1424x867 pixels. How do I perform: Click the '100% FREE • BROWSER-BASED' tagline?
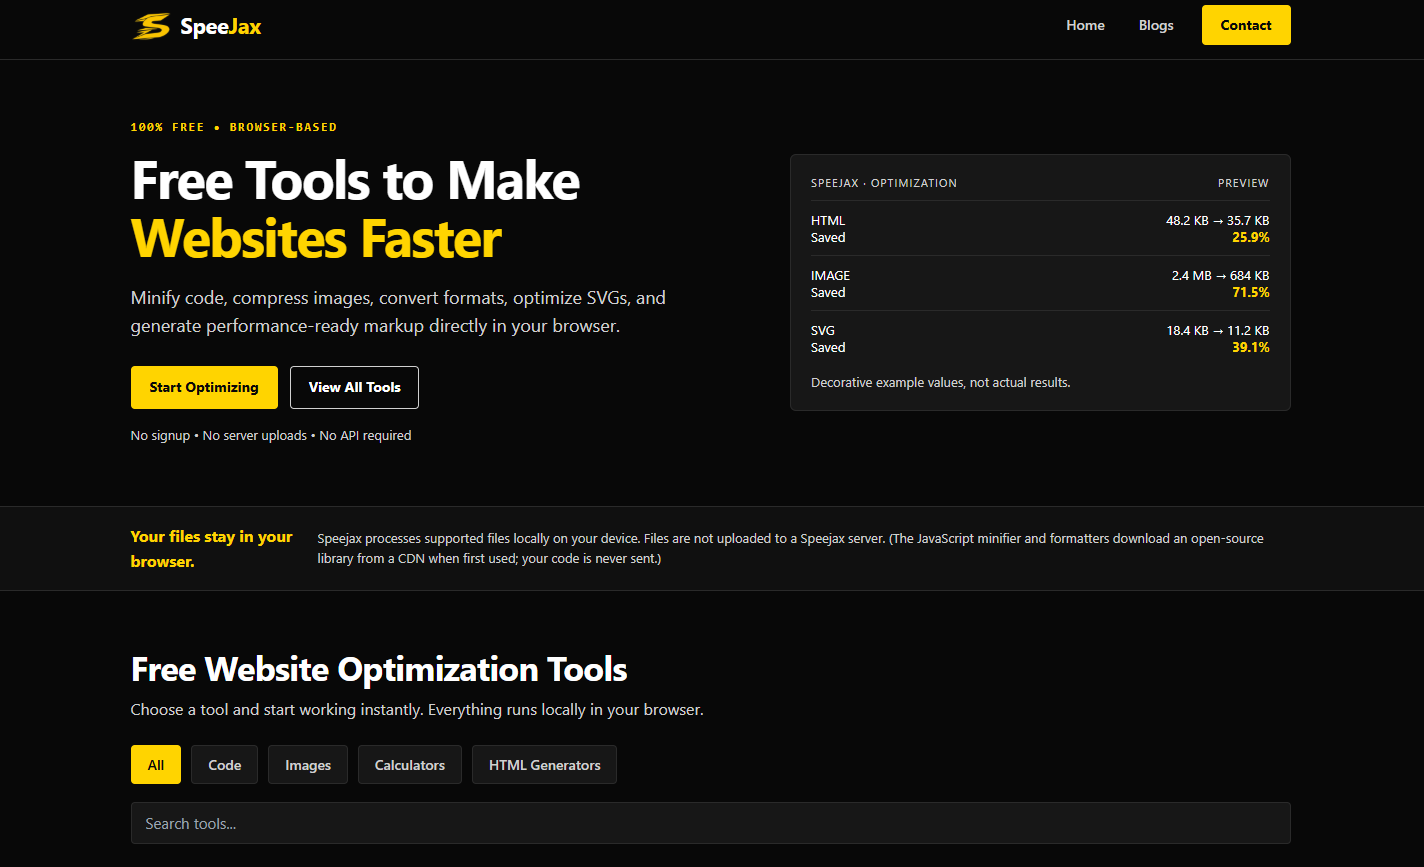point(234,127)
